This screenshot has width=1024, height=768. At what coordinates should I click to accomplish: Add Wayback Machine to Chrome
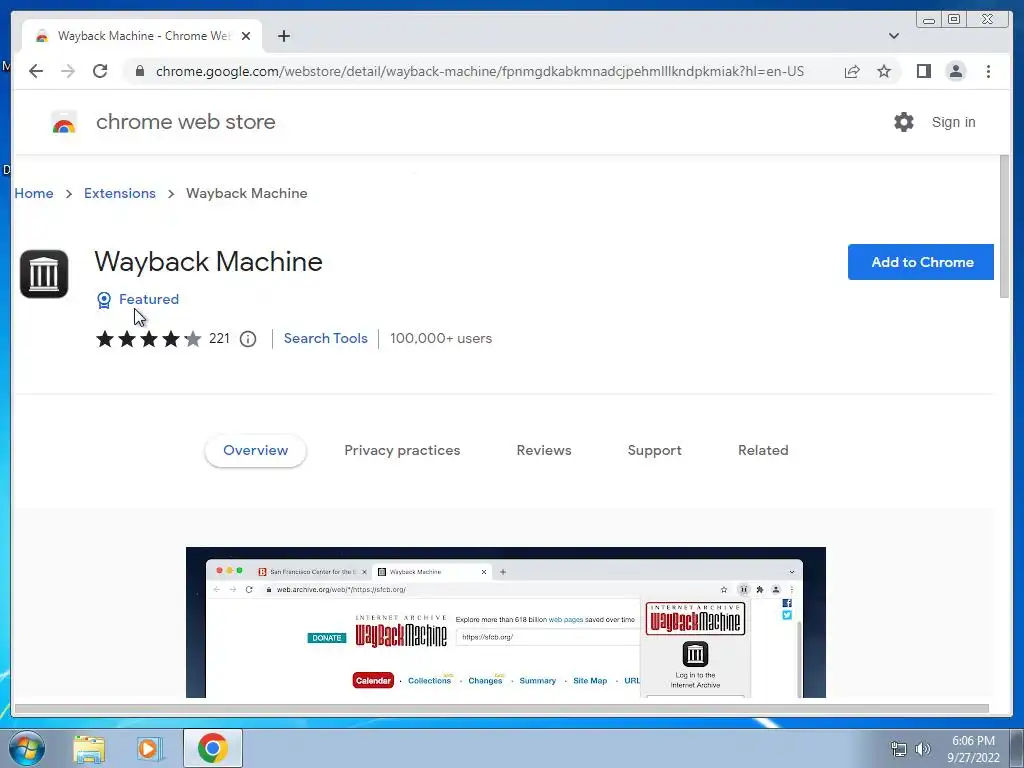[921, 262]
